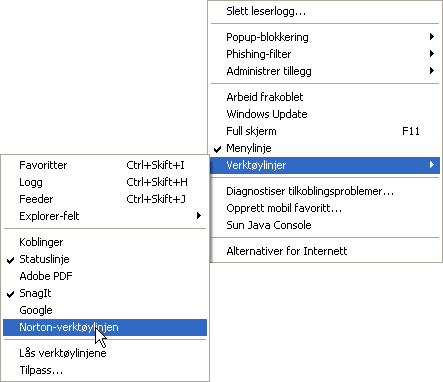
Task: Expand the Administrer tillegg submenu arrow
Action: (432, 71)
